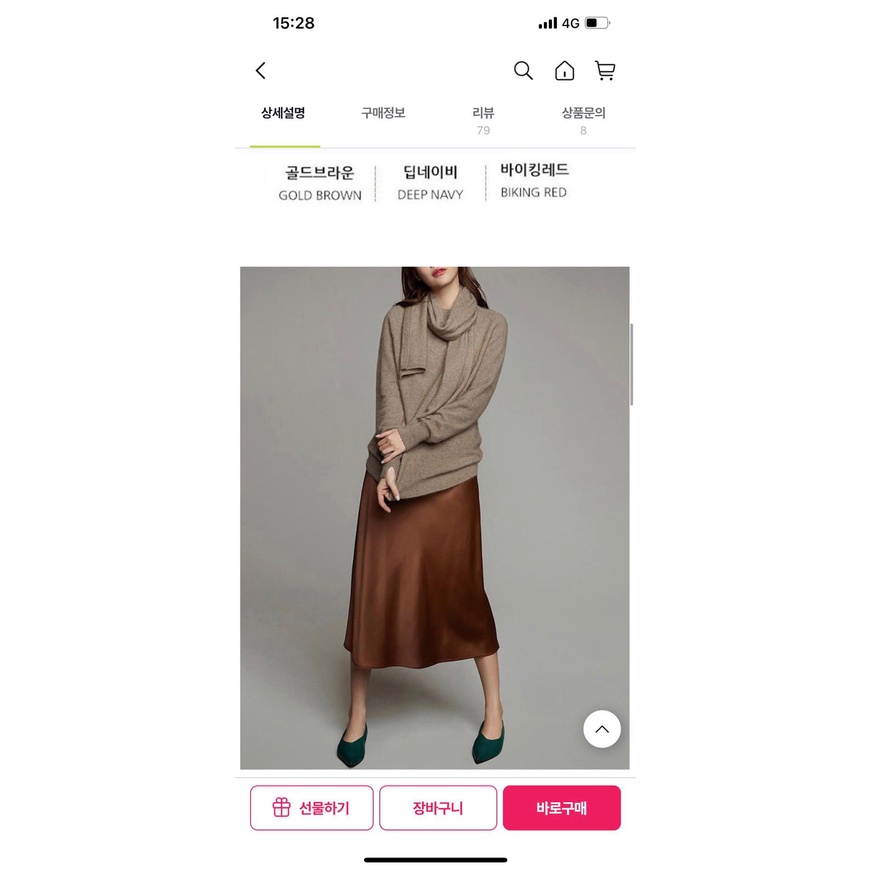Viewport: 870px width, 870px height.
Task: Tap the model product photo
Action: pos(434,518)
